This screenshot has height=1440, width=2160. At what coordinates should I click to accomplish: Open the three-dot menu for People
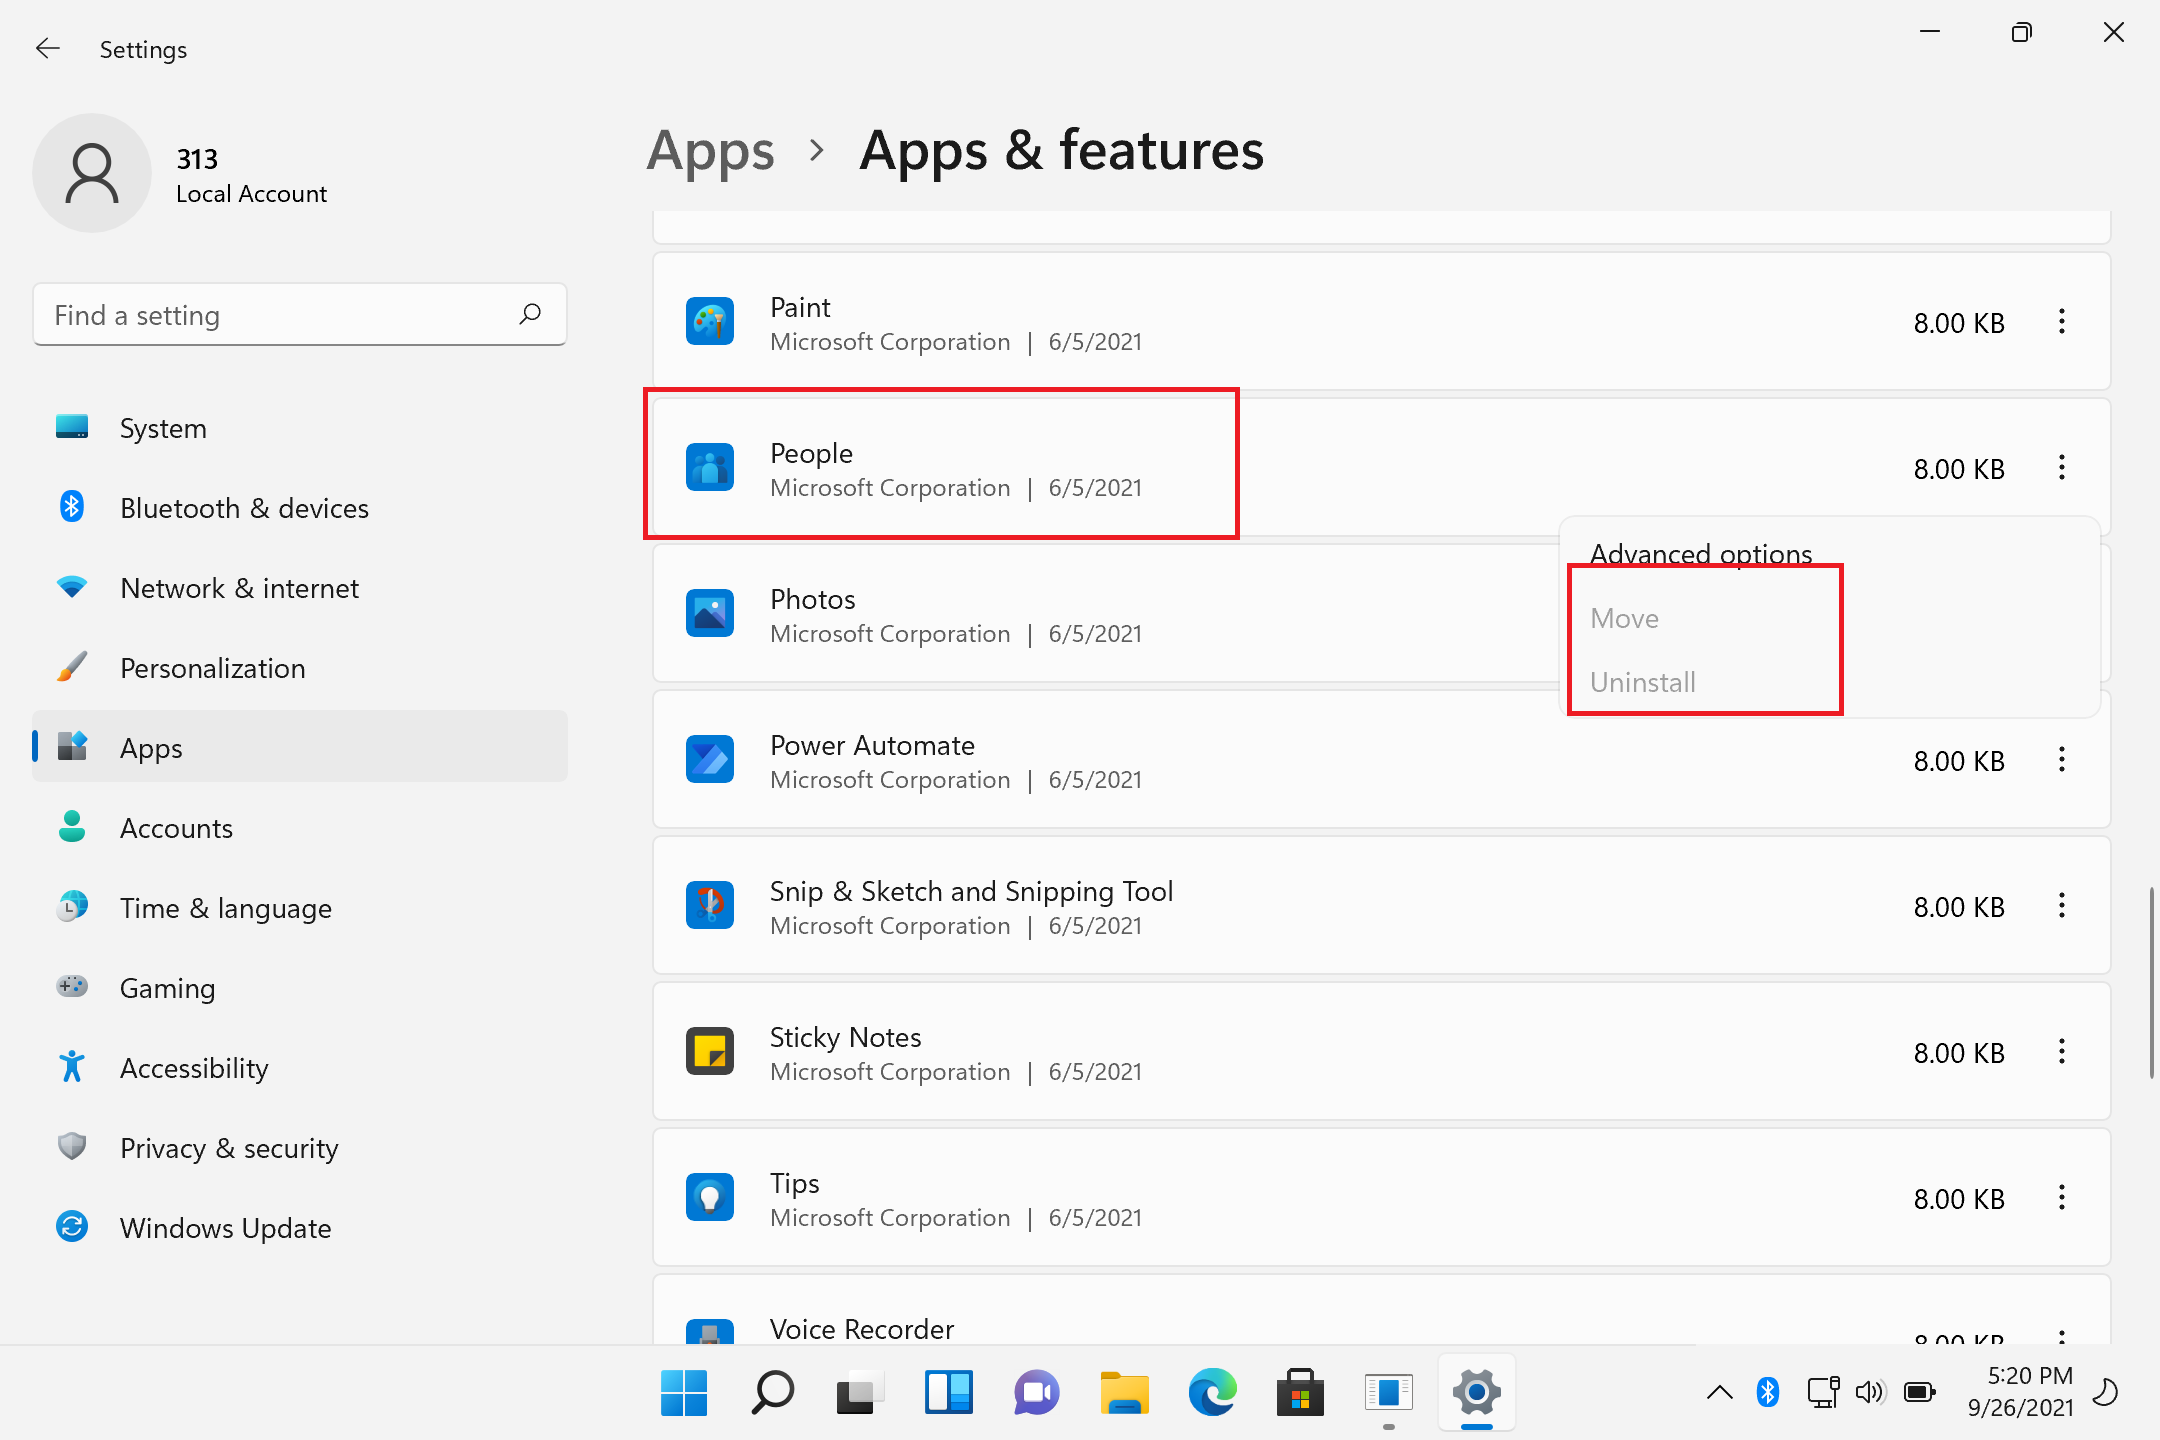coord(2062,468)
